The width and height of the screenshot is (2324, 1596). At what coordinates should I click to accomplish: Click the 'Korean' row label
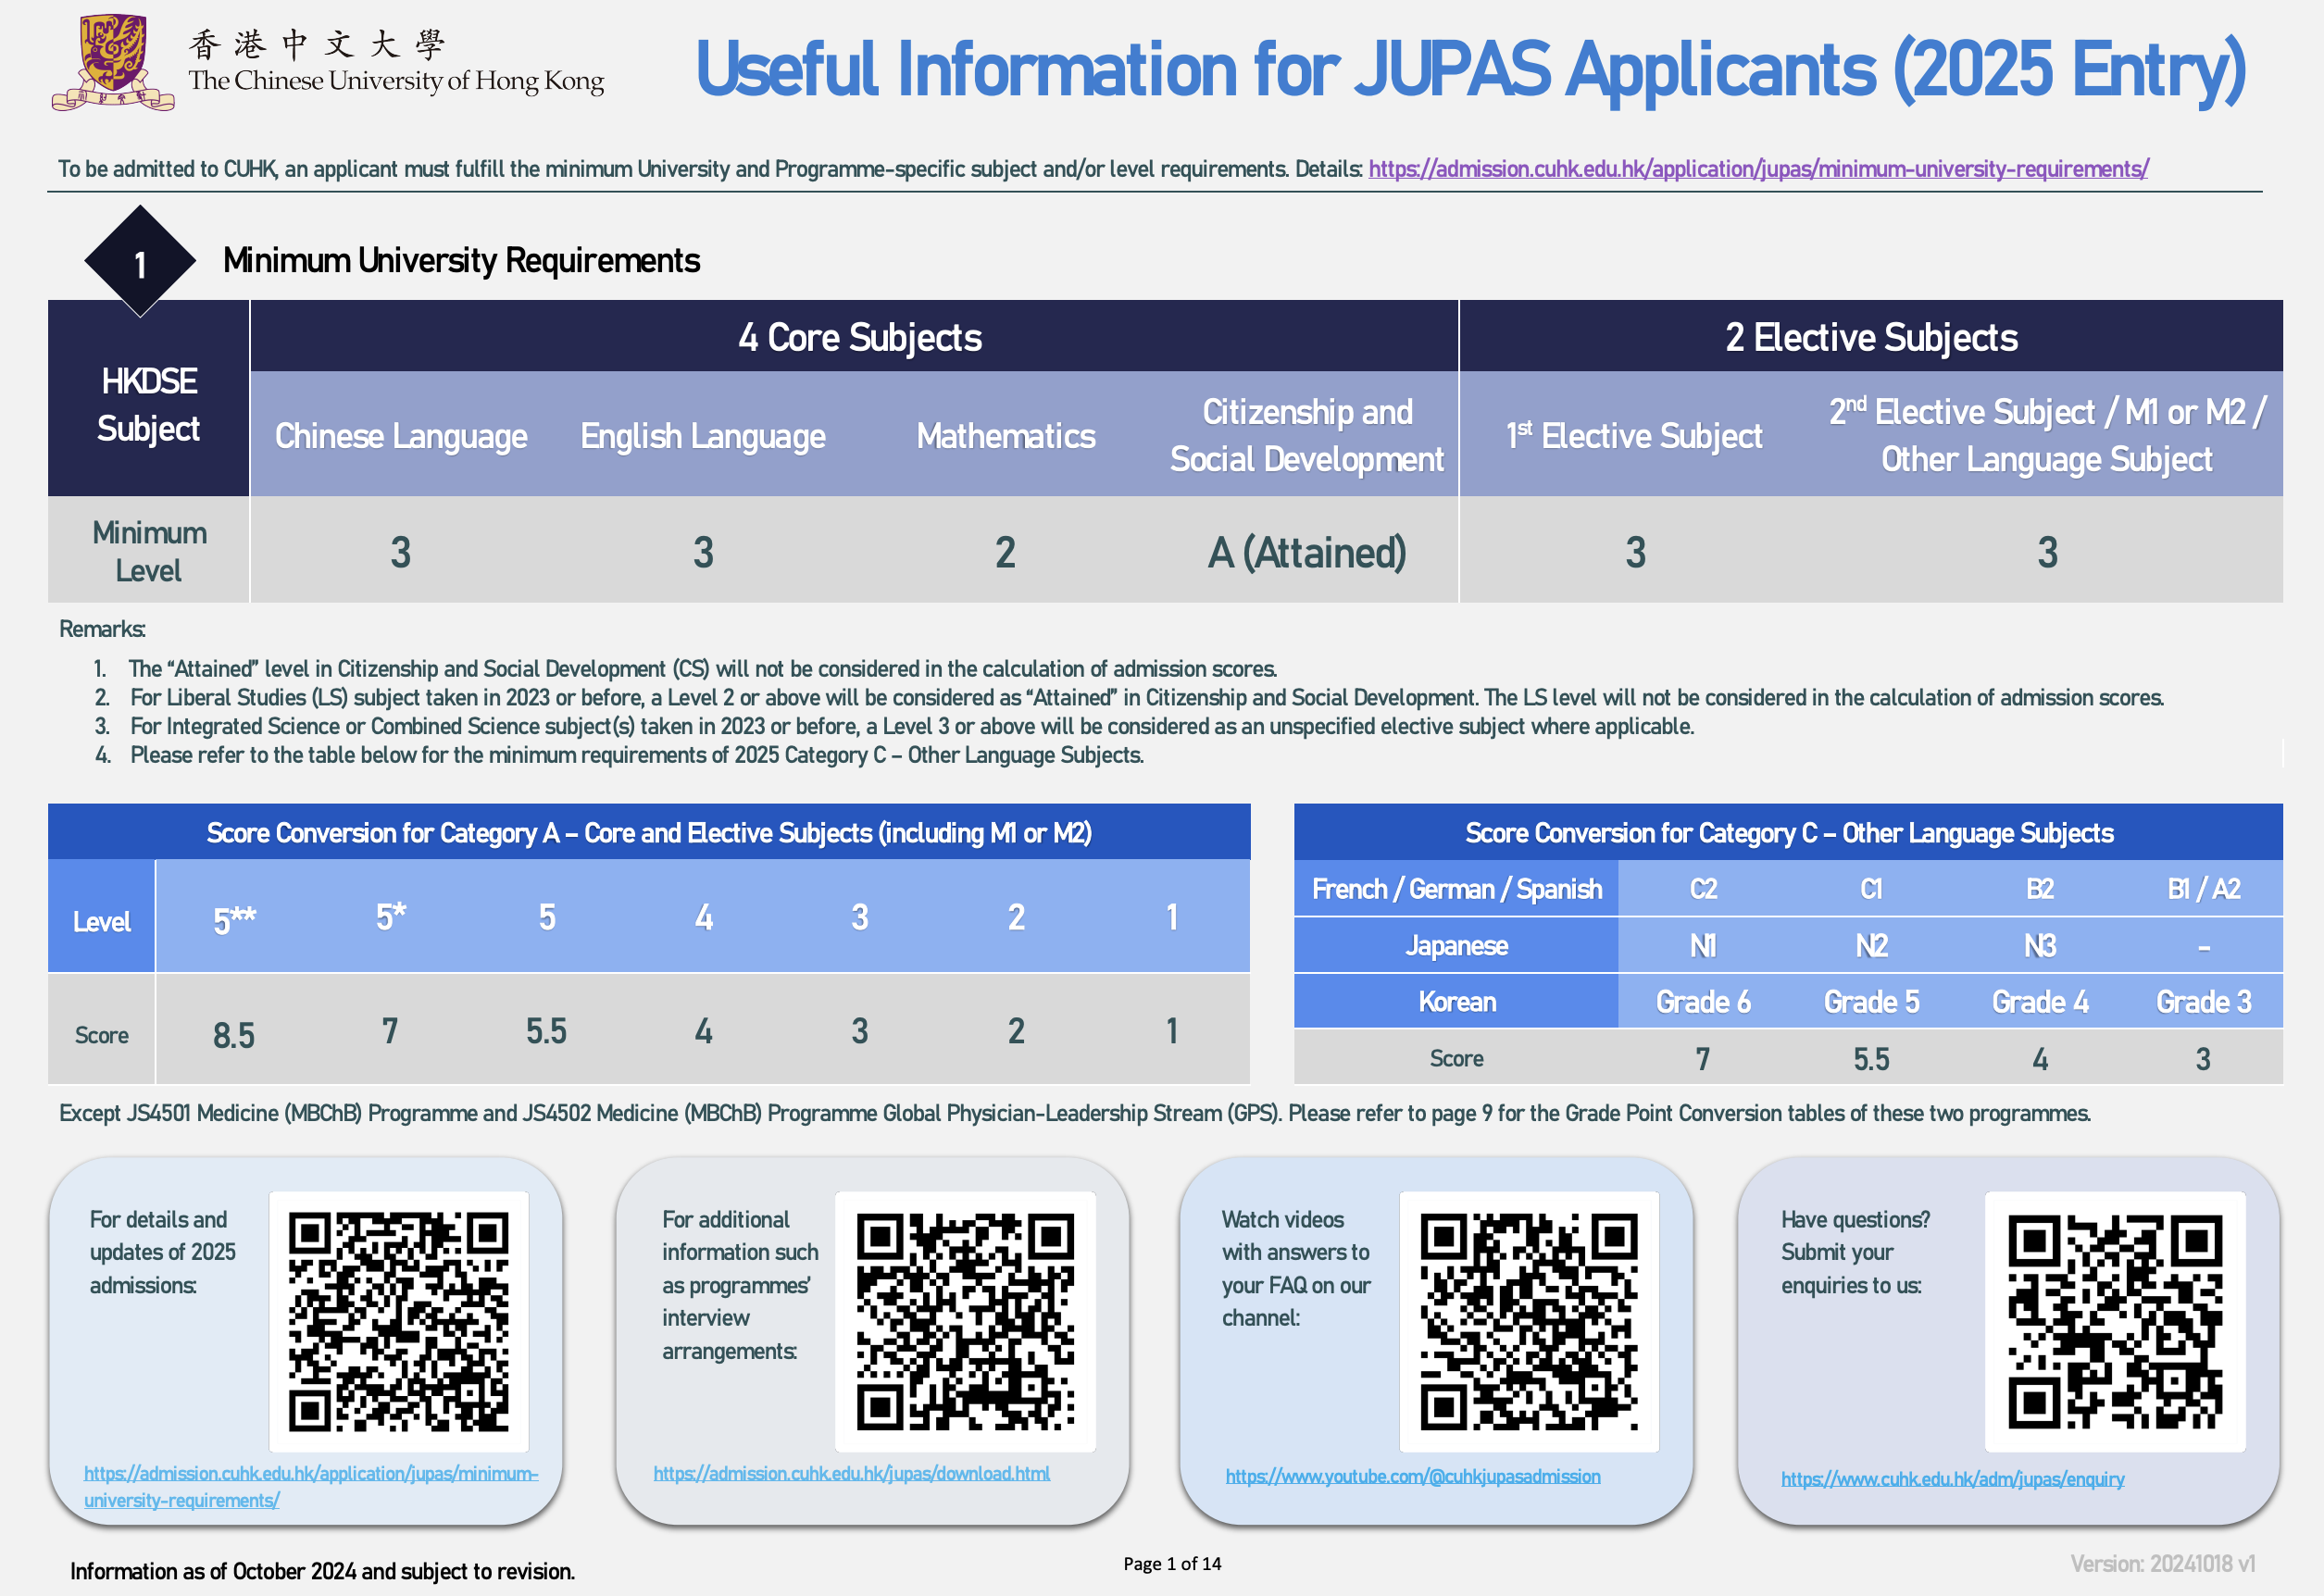1456,1001
